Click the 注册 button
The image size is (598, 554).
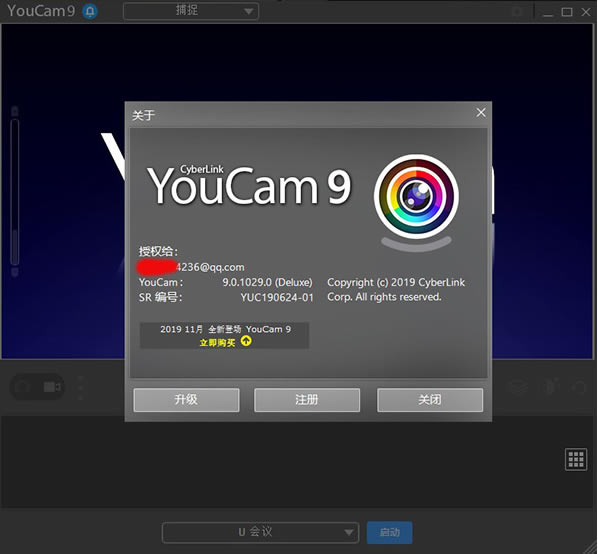[307, 400]
